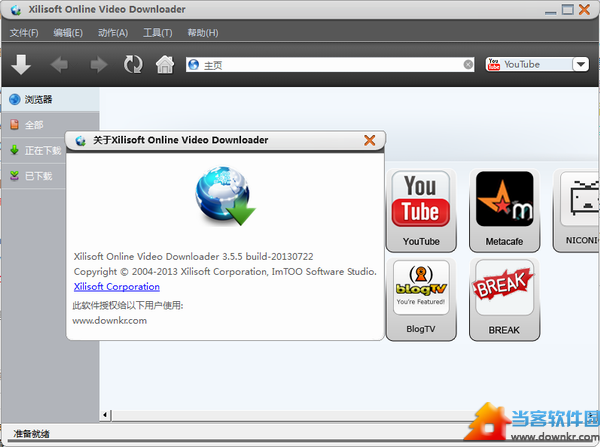
Task: Click the copyright line in the About dialog
Action: point(225,272)
